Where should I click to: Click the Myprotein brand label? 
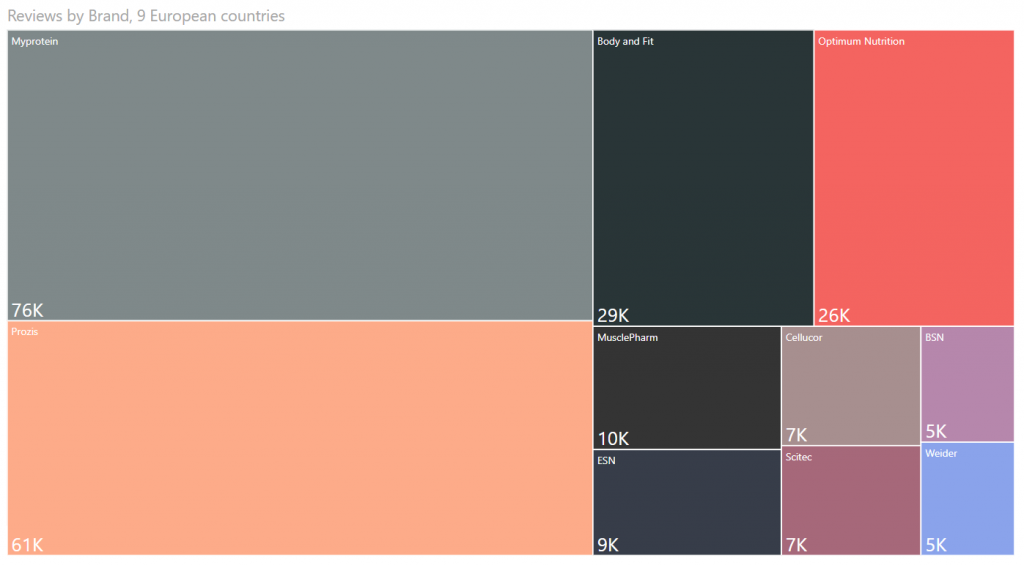(x=35, y=41)
